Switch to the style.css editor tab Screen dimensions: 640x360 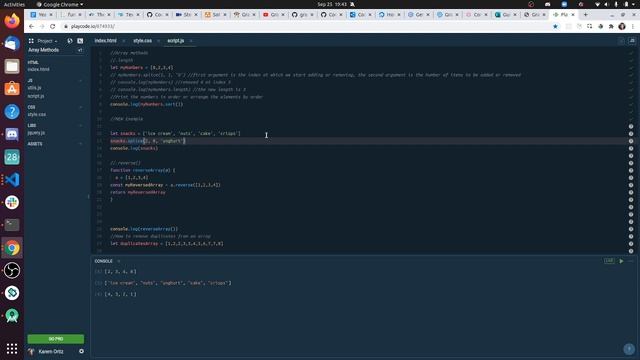[x=142, y=41]
